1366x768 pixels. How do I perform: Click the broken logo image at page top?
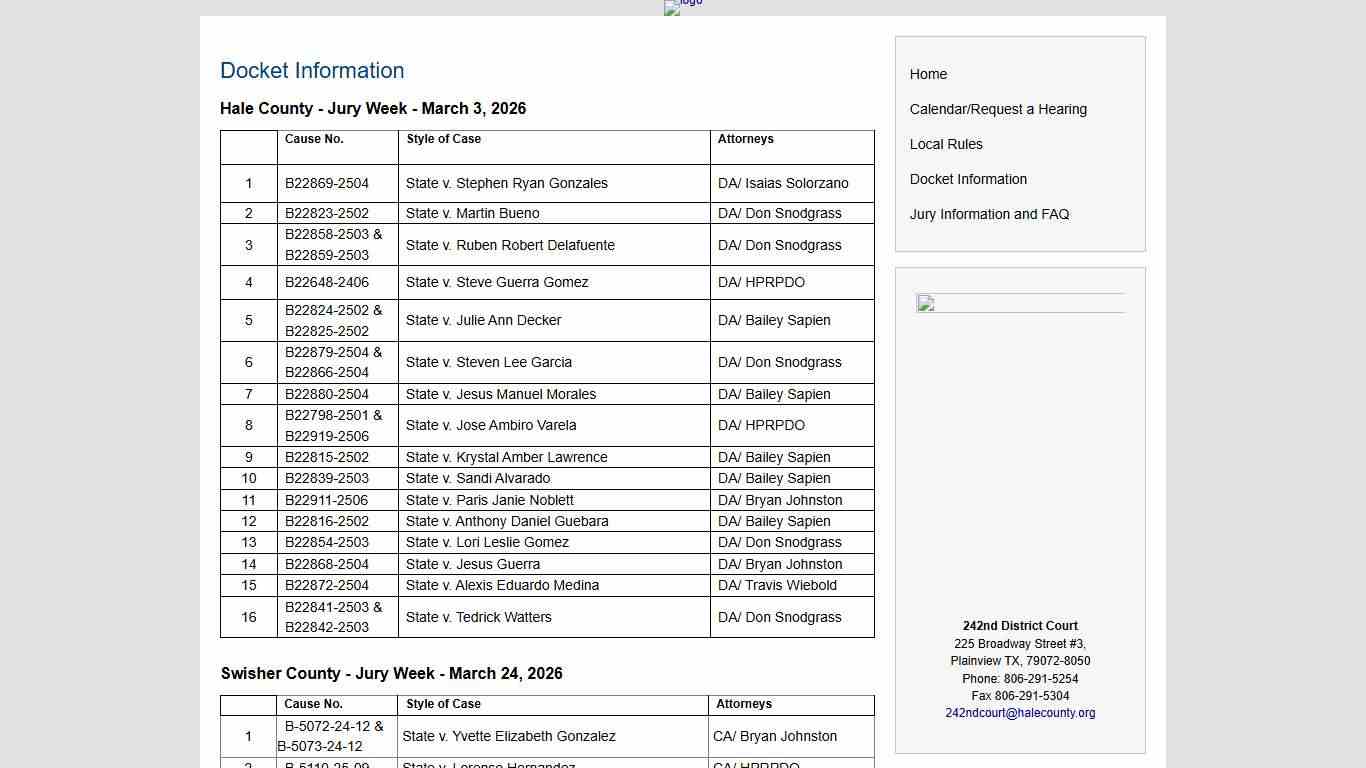point(682,8)
